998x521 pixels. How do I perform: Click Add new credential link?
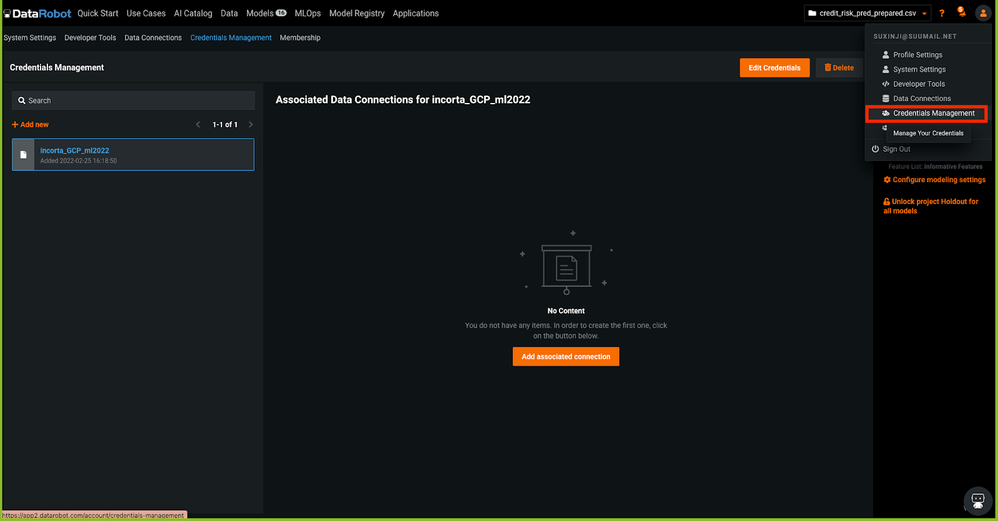(30, 125)
